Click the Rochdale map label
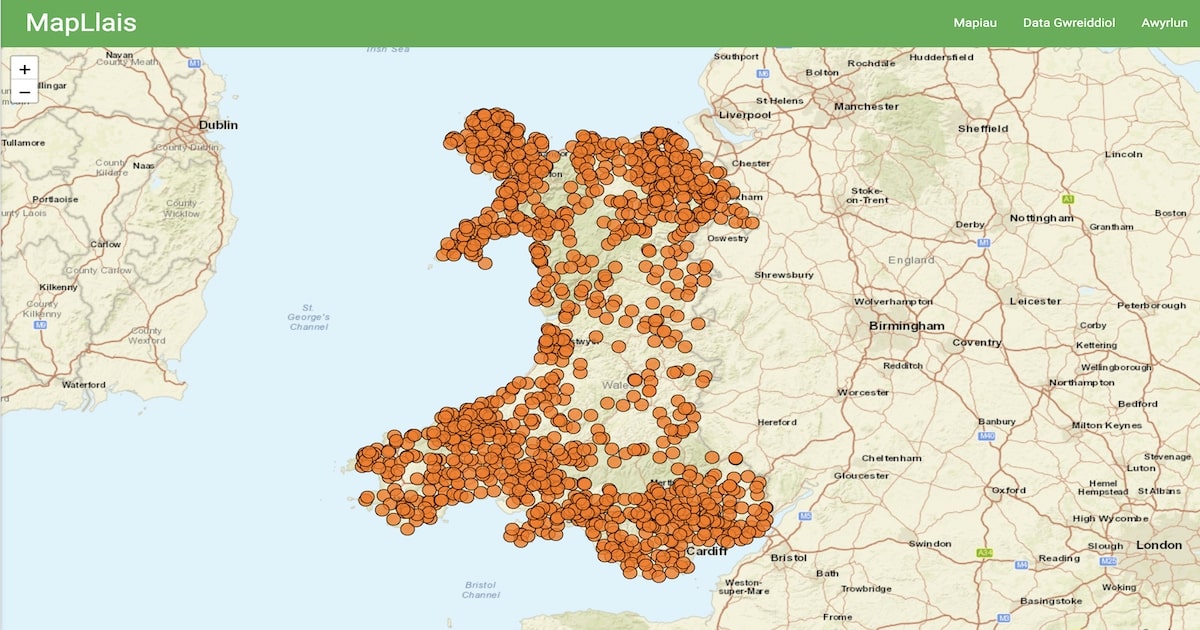This screenshot has width=1200, height=630. pyautogui.click(x=871, y=63)
